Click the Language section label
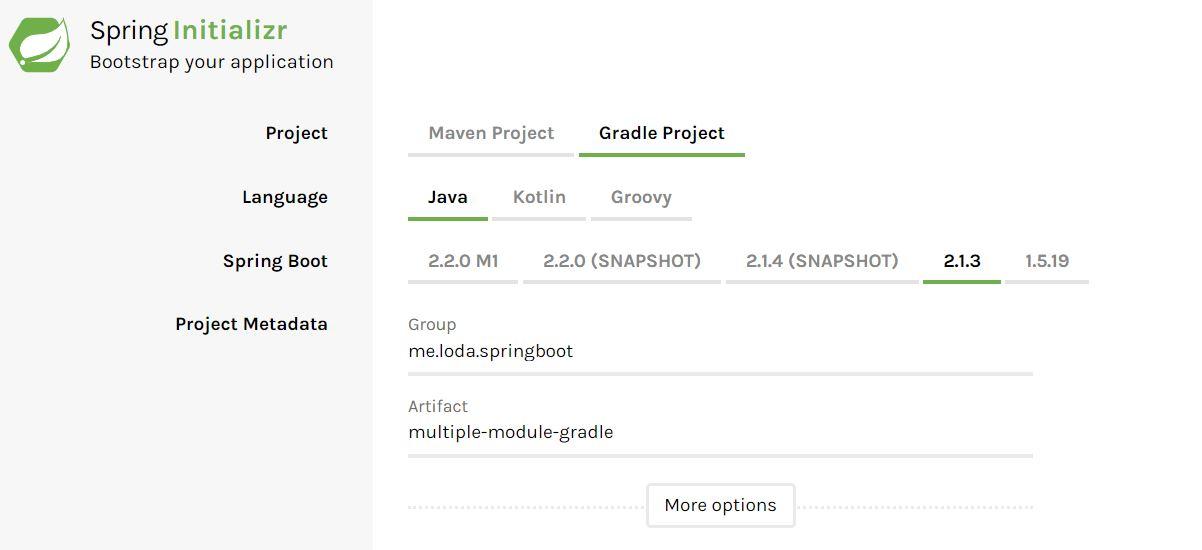Image resolution: width=1202 pixels, height=550 pixels. 284,197
